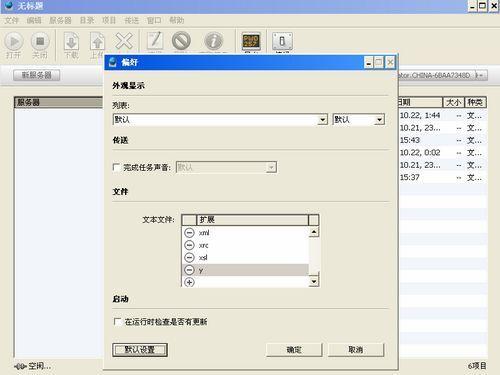Confirm preferences with 确定 button

click(294, 350)
